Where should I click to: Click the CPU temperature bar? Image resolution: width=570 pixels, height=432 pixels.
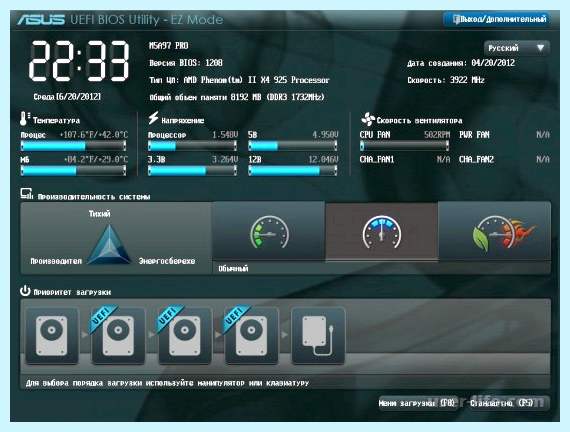[73, 146]
